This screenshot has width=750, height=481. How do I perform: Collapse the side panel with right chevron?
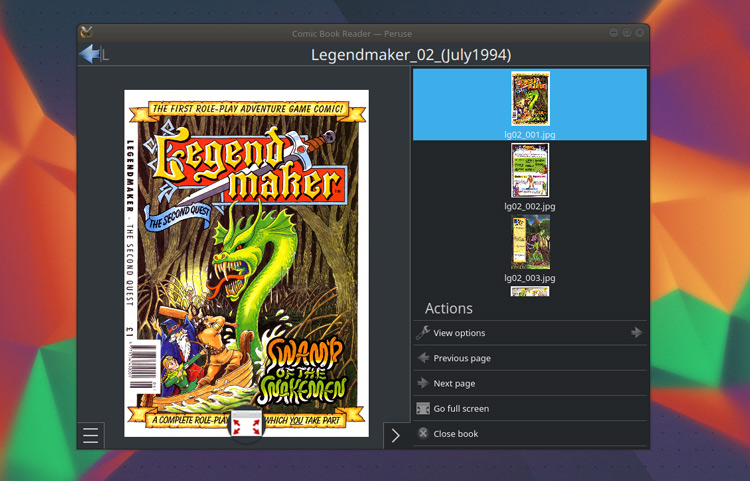point(396,435)
